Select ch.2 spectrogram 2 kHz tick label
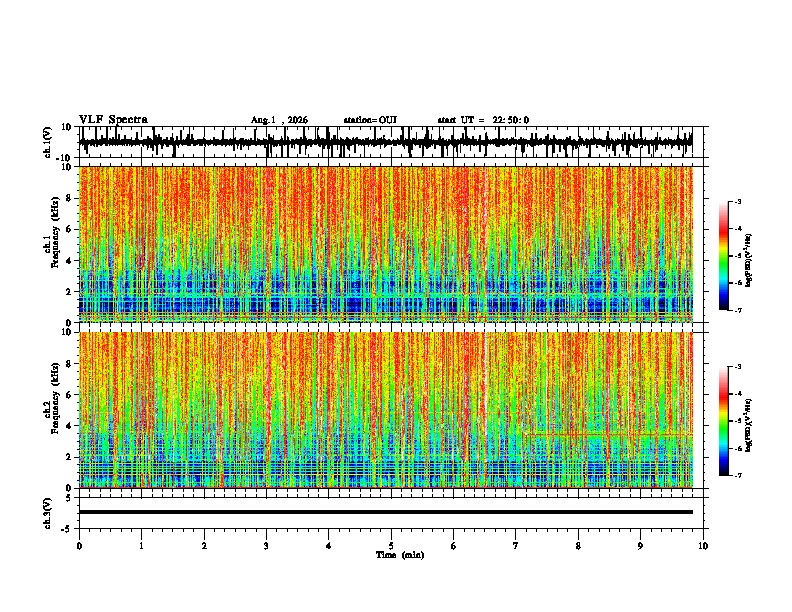792x612 pixels. [x=69, y=457]
